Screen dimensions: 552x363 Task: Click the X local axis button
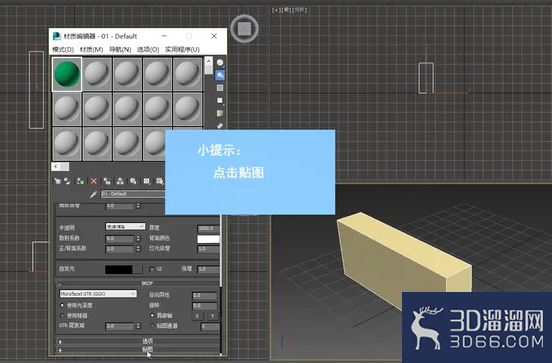(x=197, y=316)
